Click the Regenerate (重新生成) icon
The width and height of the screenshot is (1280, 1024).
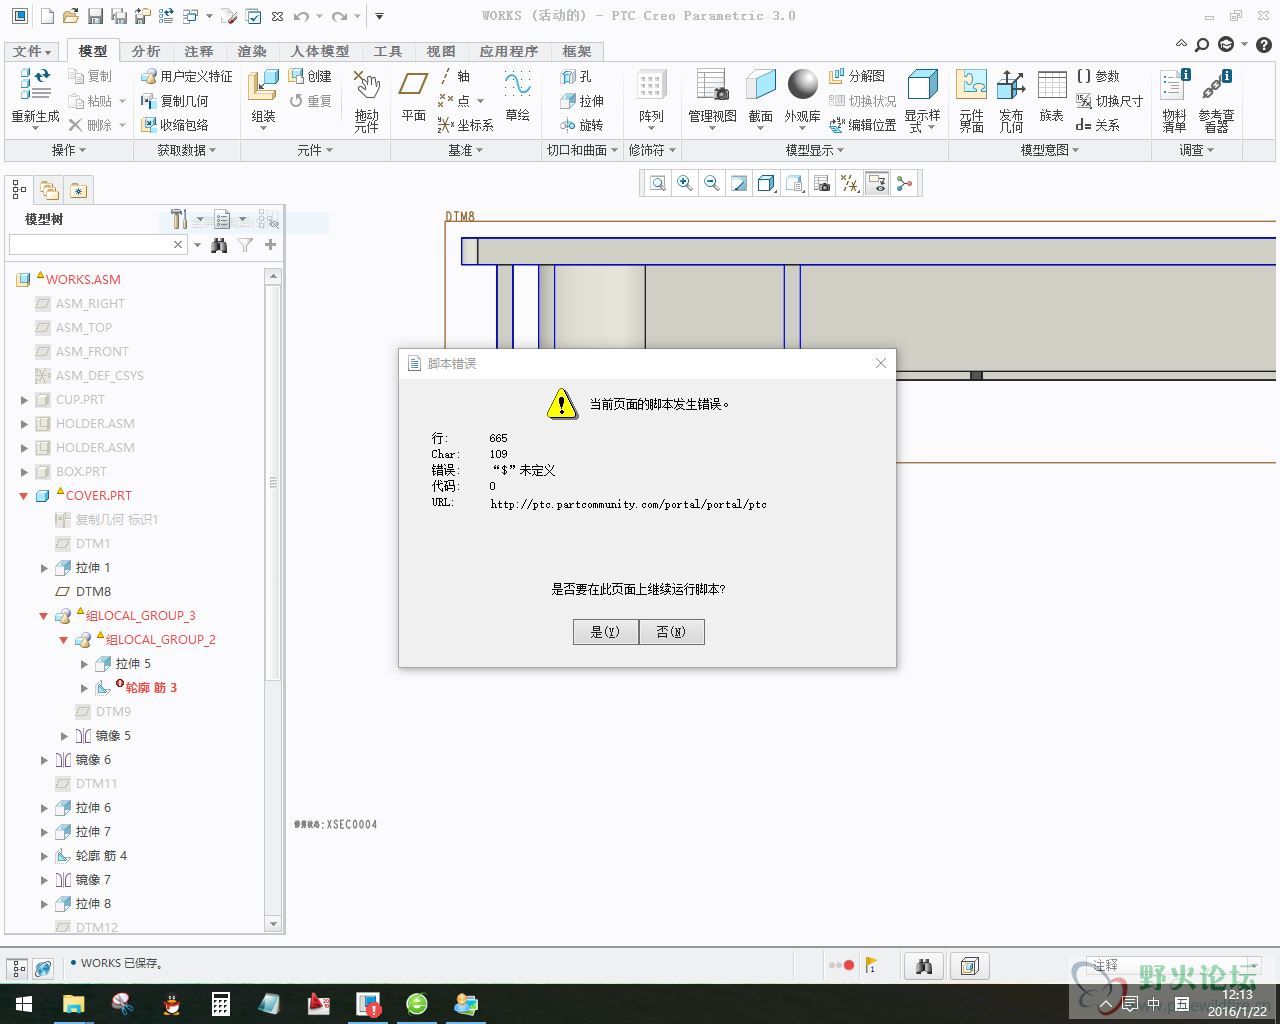36,86
